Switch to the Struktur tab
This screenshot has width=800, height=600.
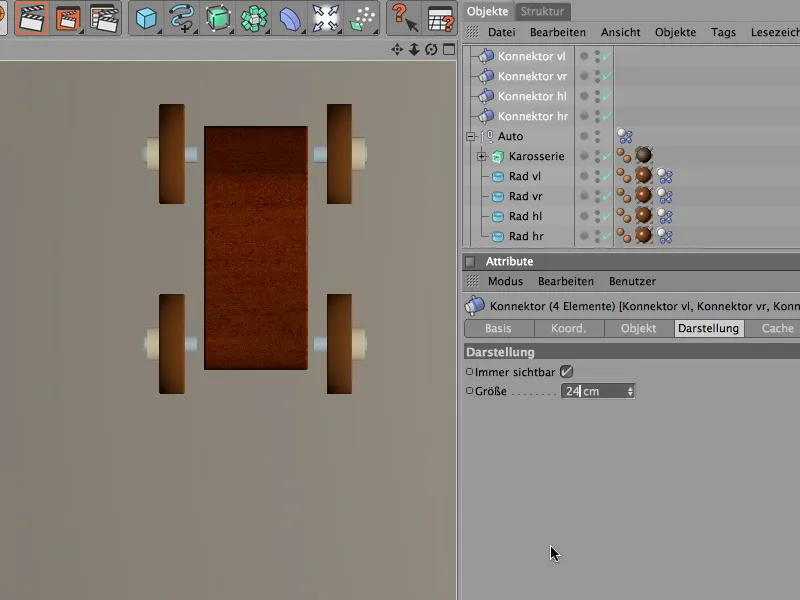tap(543, 11)
